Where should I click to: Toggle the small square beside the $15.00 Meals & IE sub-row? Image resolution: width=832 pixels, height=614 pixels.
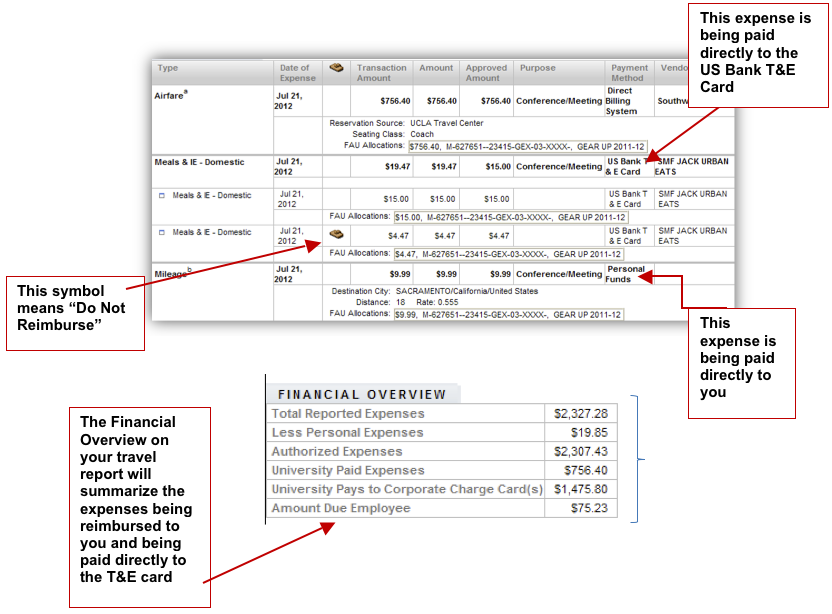tap(162, 195)
